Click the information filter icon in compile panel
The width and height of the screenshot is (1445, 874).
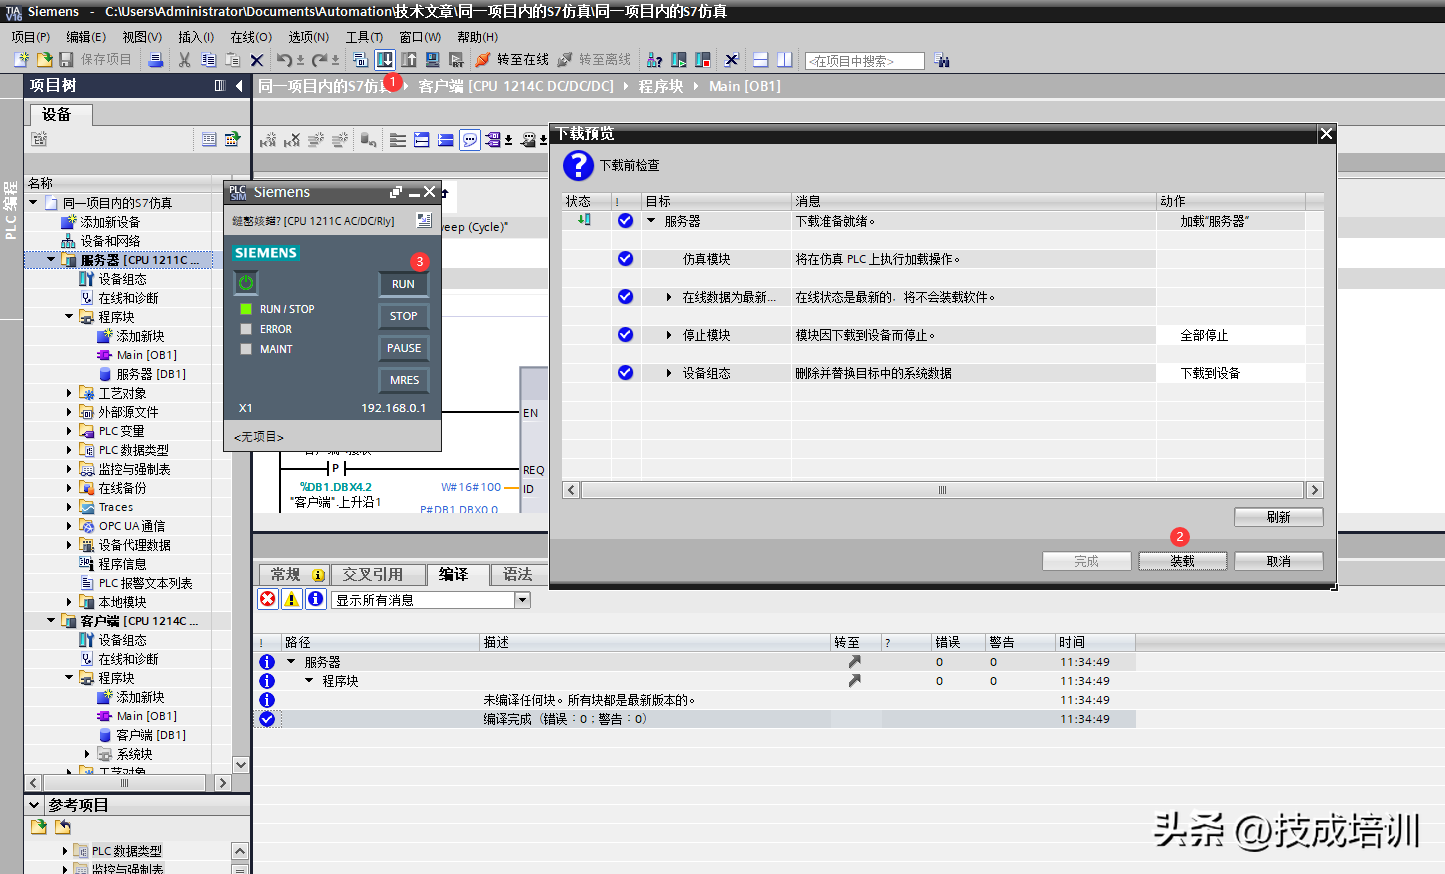coord(316,599)
